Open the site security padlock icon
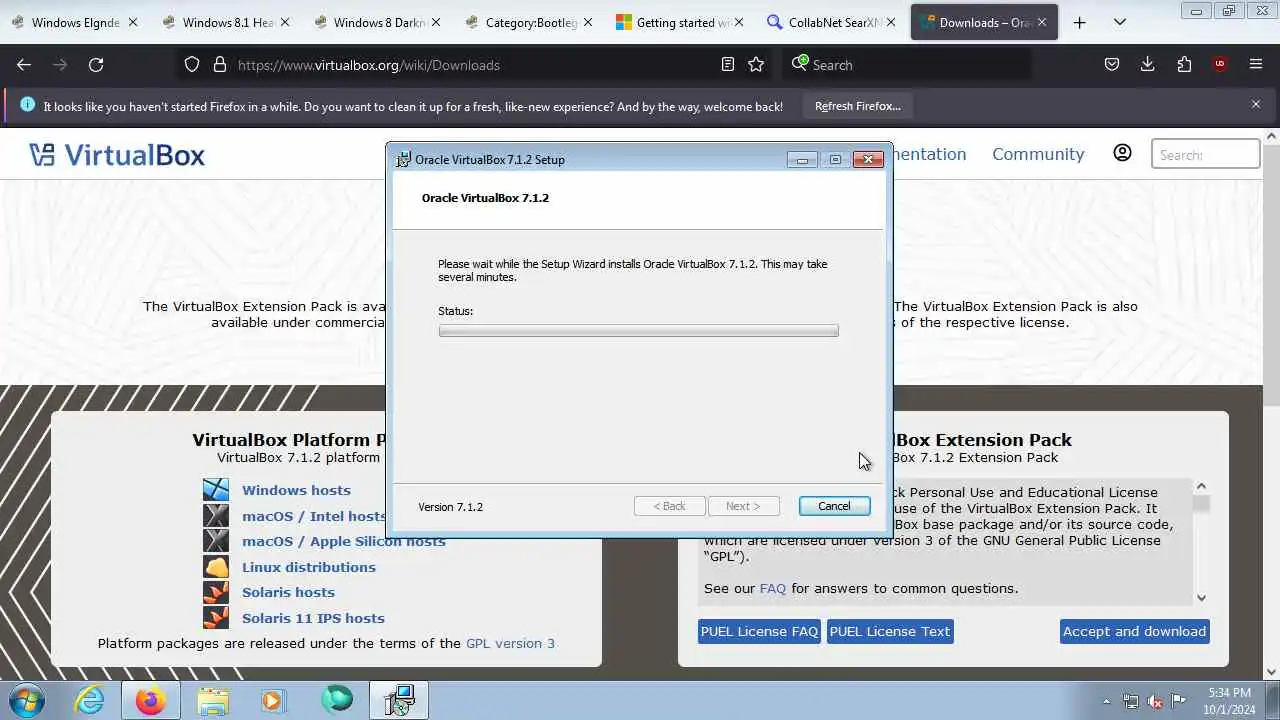Screen dimensions: 1280x720 tap(220, 65)
